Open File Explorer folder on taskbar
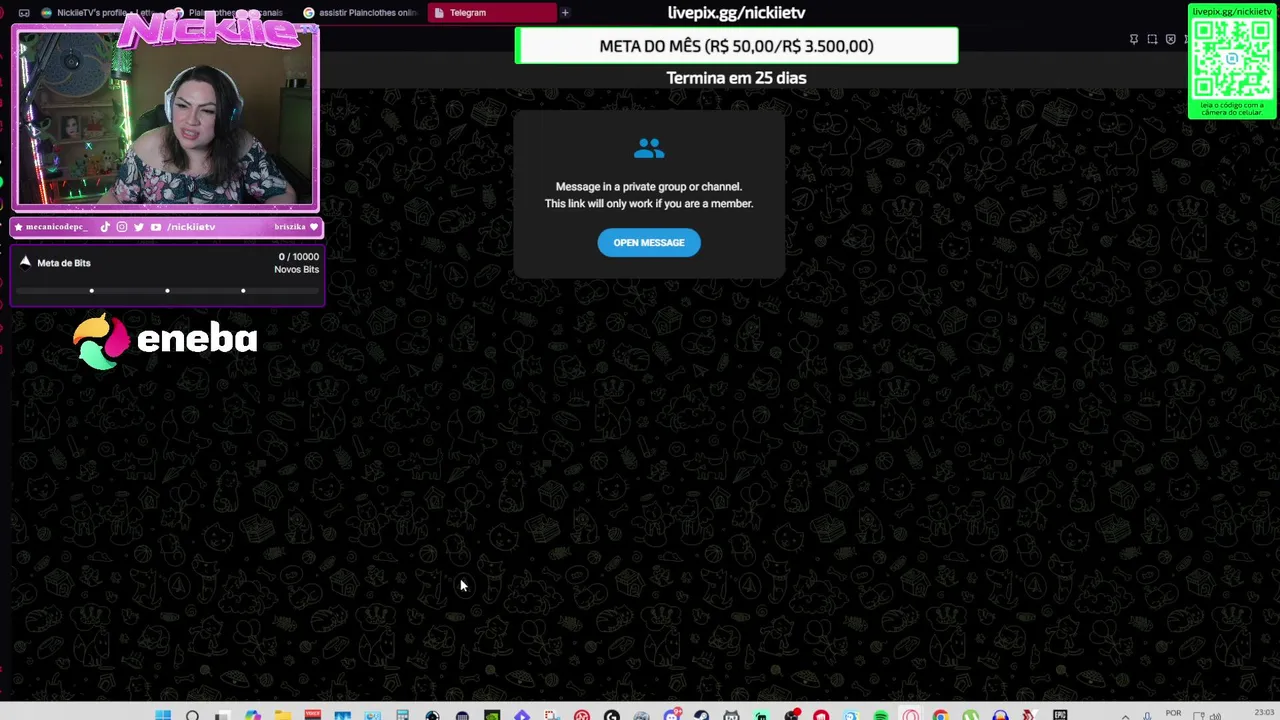This screenshot has width=1280, height=720. coord(282,715)
